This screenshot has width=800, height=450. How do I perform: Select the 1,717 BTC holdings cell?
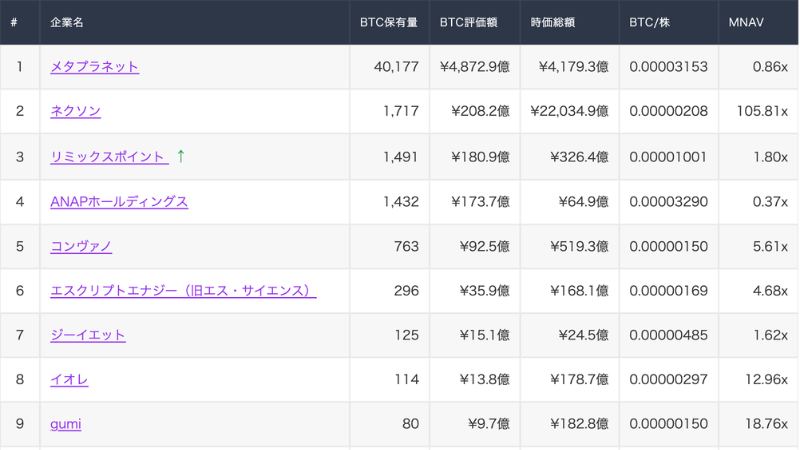(x=389, y=111)
